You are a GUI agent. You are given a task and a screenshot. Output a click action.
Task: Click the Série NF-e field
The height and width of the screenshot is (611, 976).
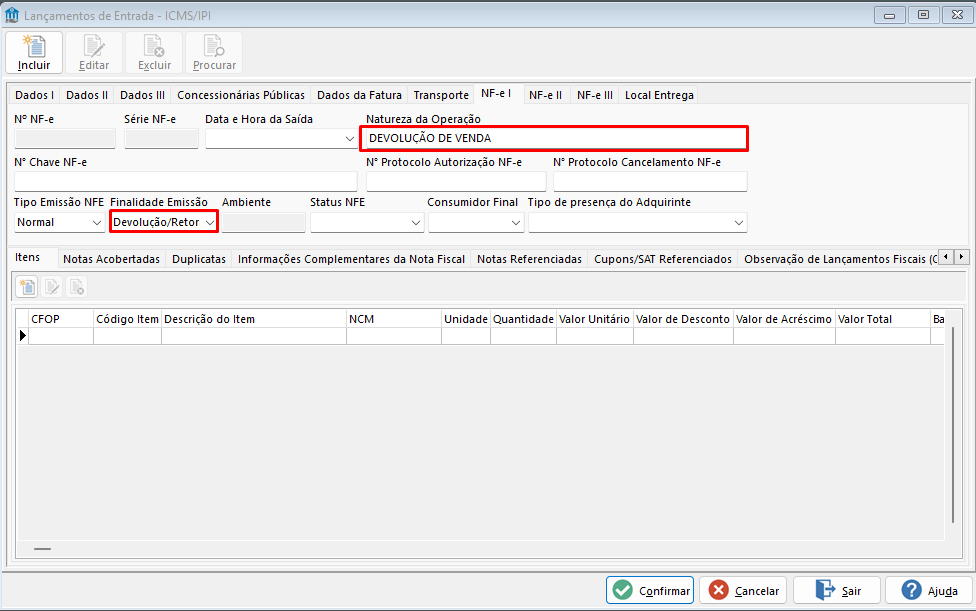point(161,138)
